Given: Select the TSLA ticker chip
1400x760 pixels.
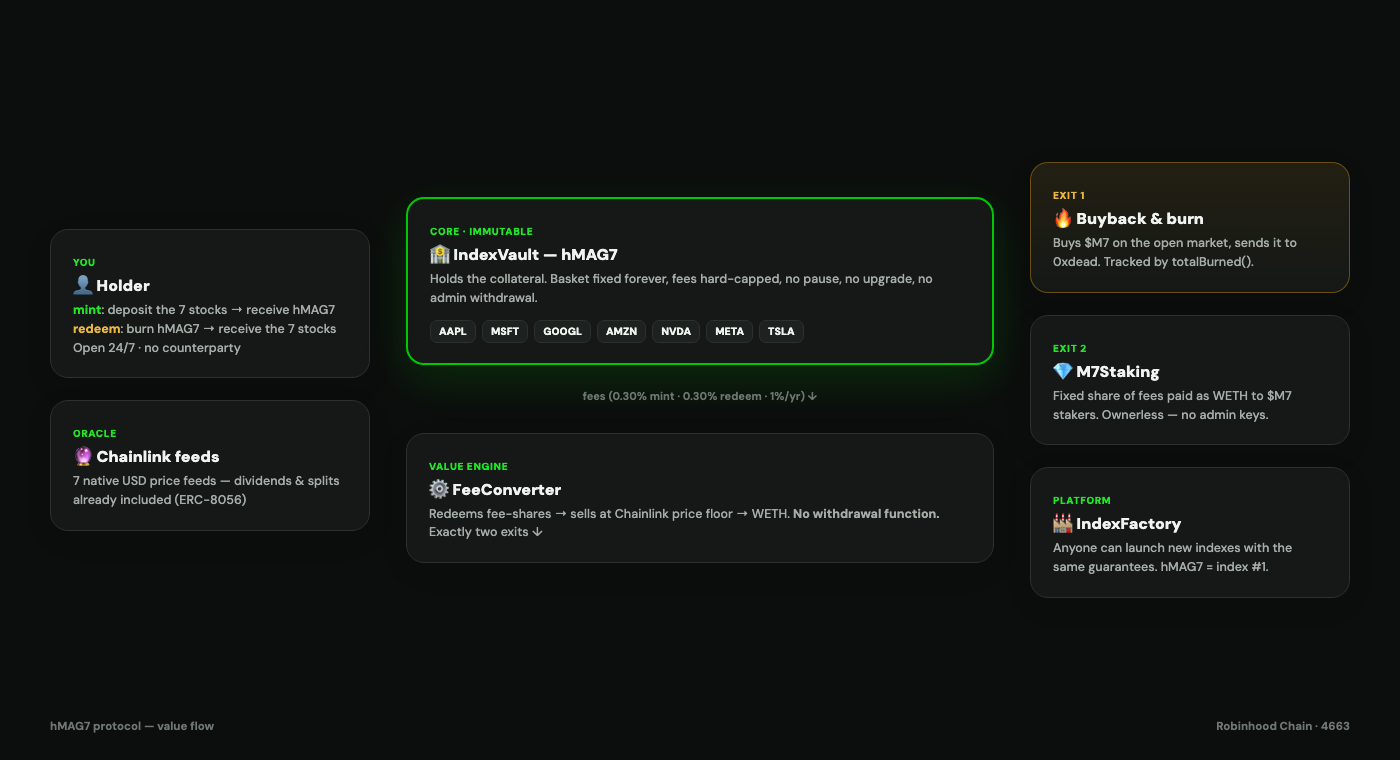Looking at the screenshot, I should [781, 331].
